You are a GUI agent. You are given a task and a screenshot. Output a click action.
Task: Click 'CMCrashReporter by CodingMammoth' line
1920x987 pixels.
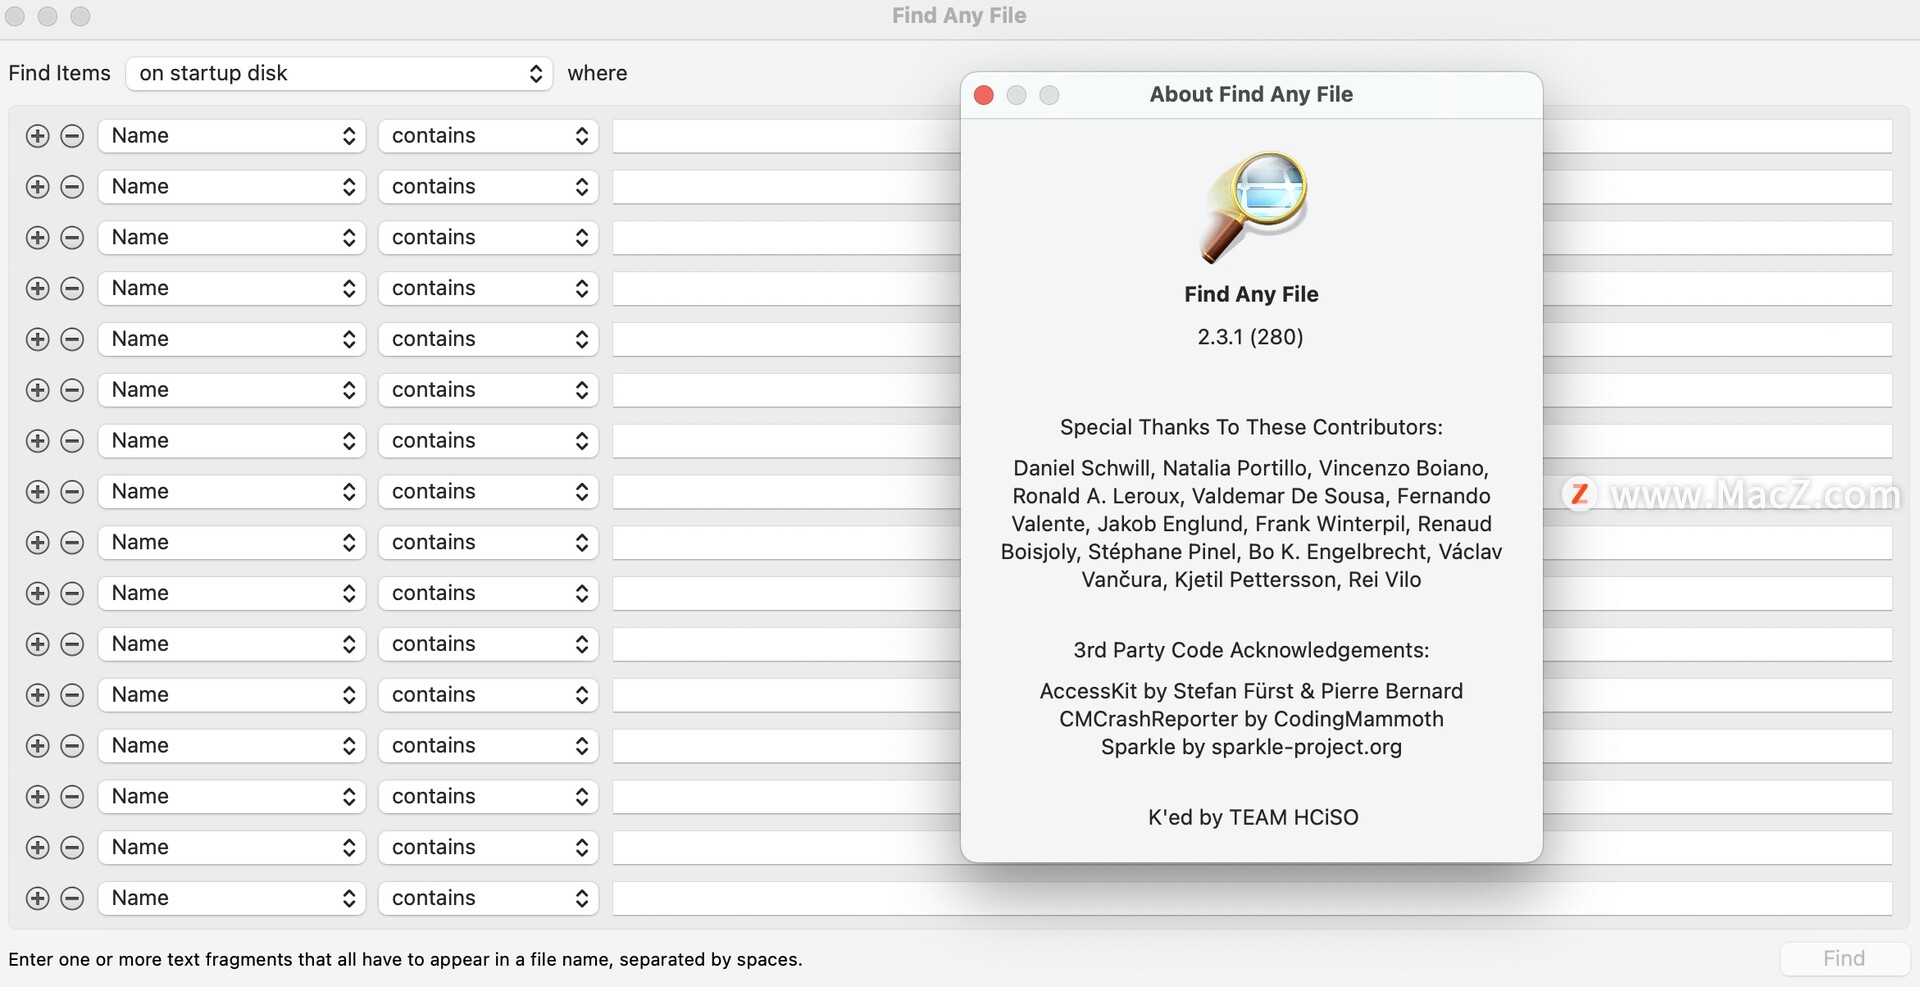1251,719
